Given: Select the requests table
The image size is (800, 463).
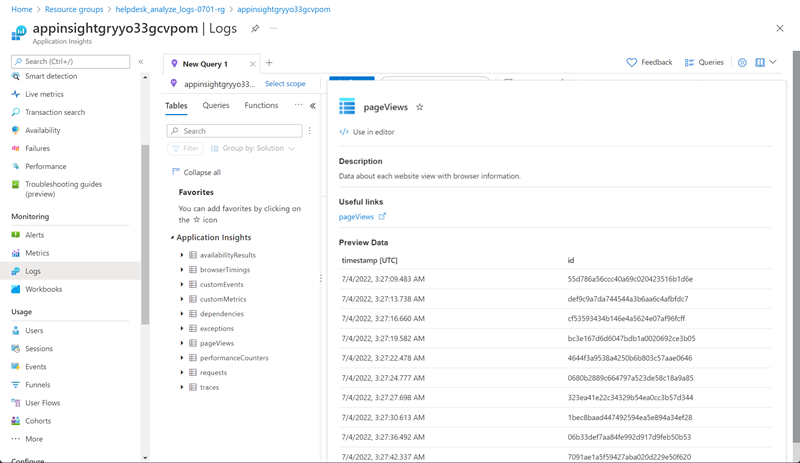Looking at the screenshot, I should [213, 373].
